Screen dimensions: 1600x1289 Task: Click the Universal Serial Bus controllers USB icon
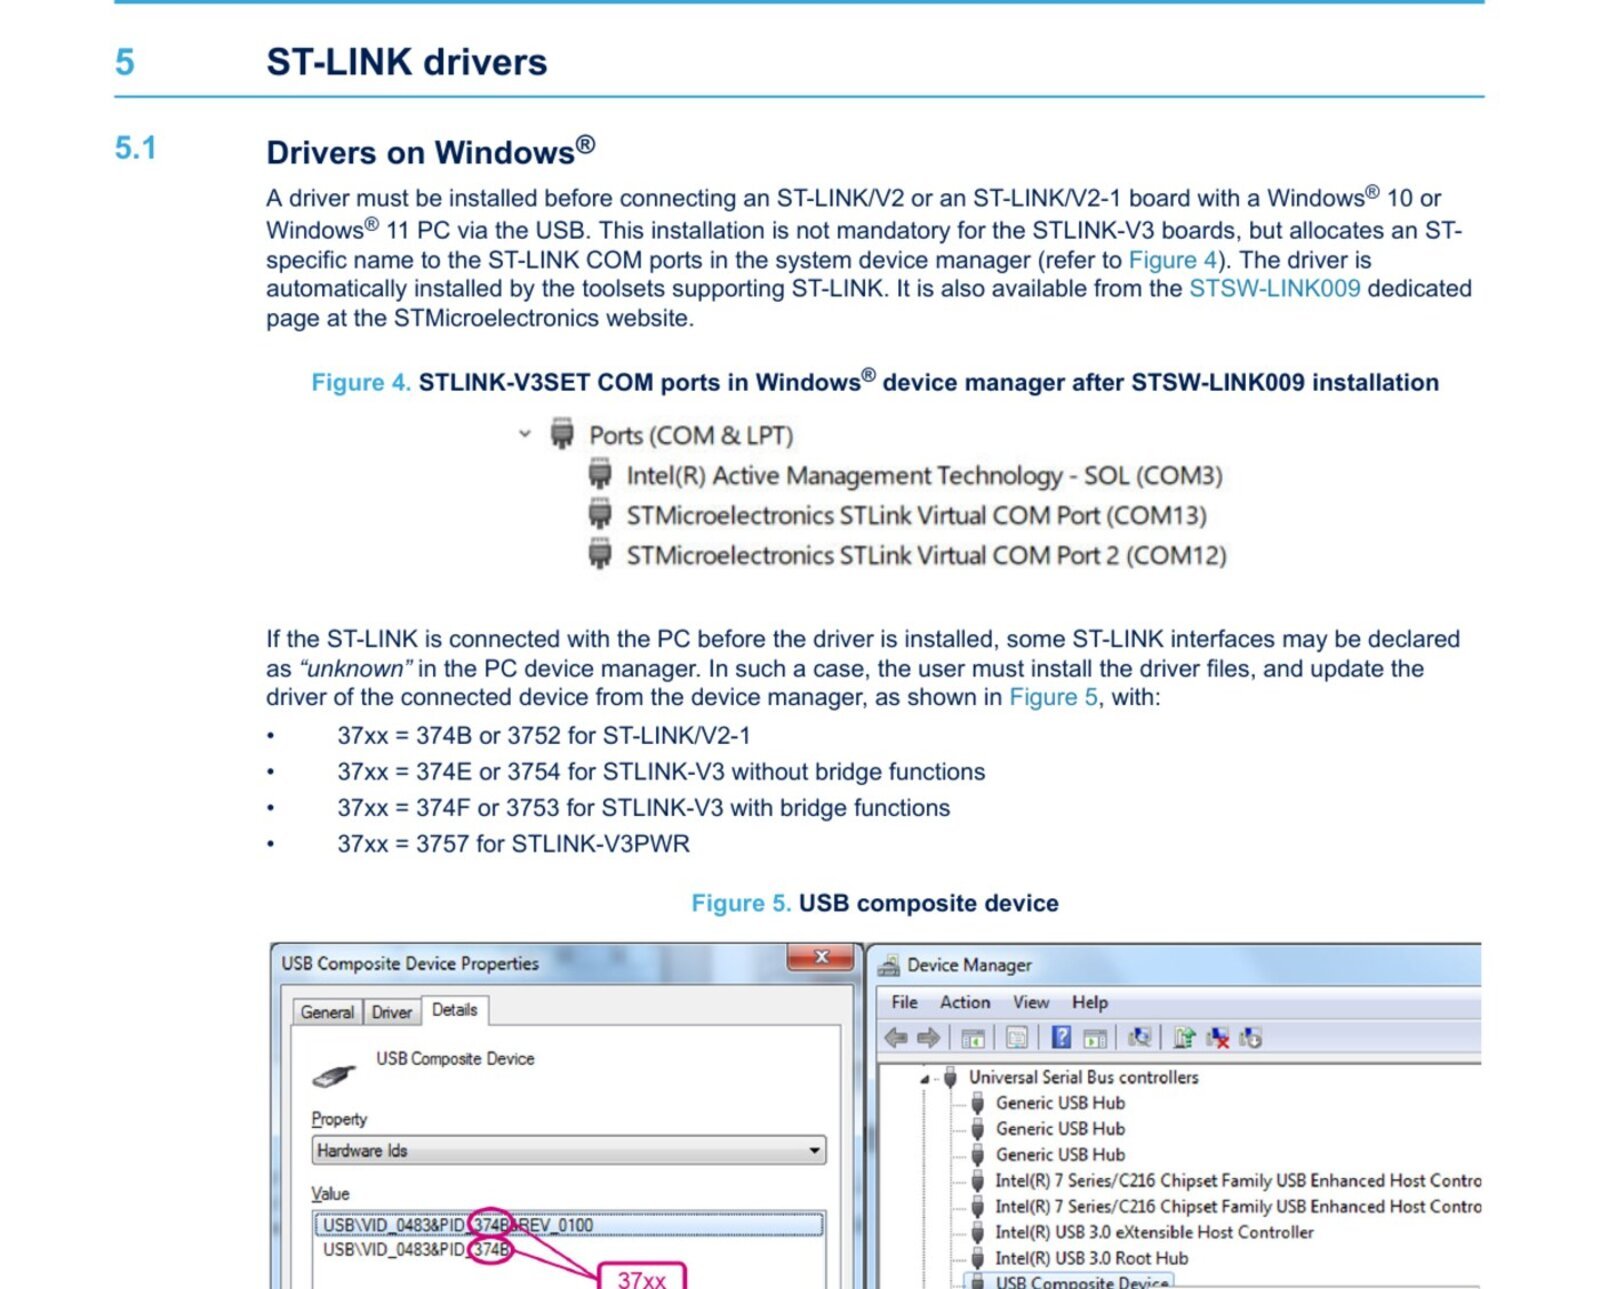point(951,1077)
